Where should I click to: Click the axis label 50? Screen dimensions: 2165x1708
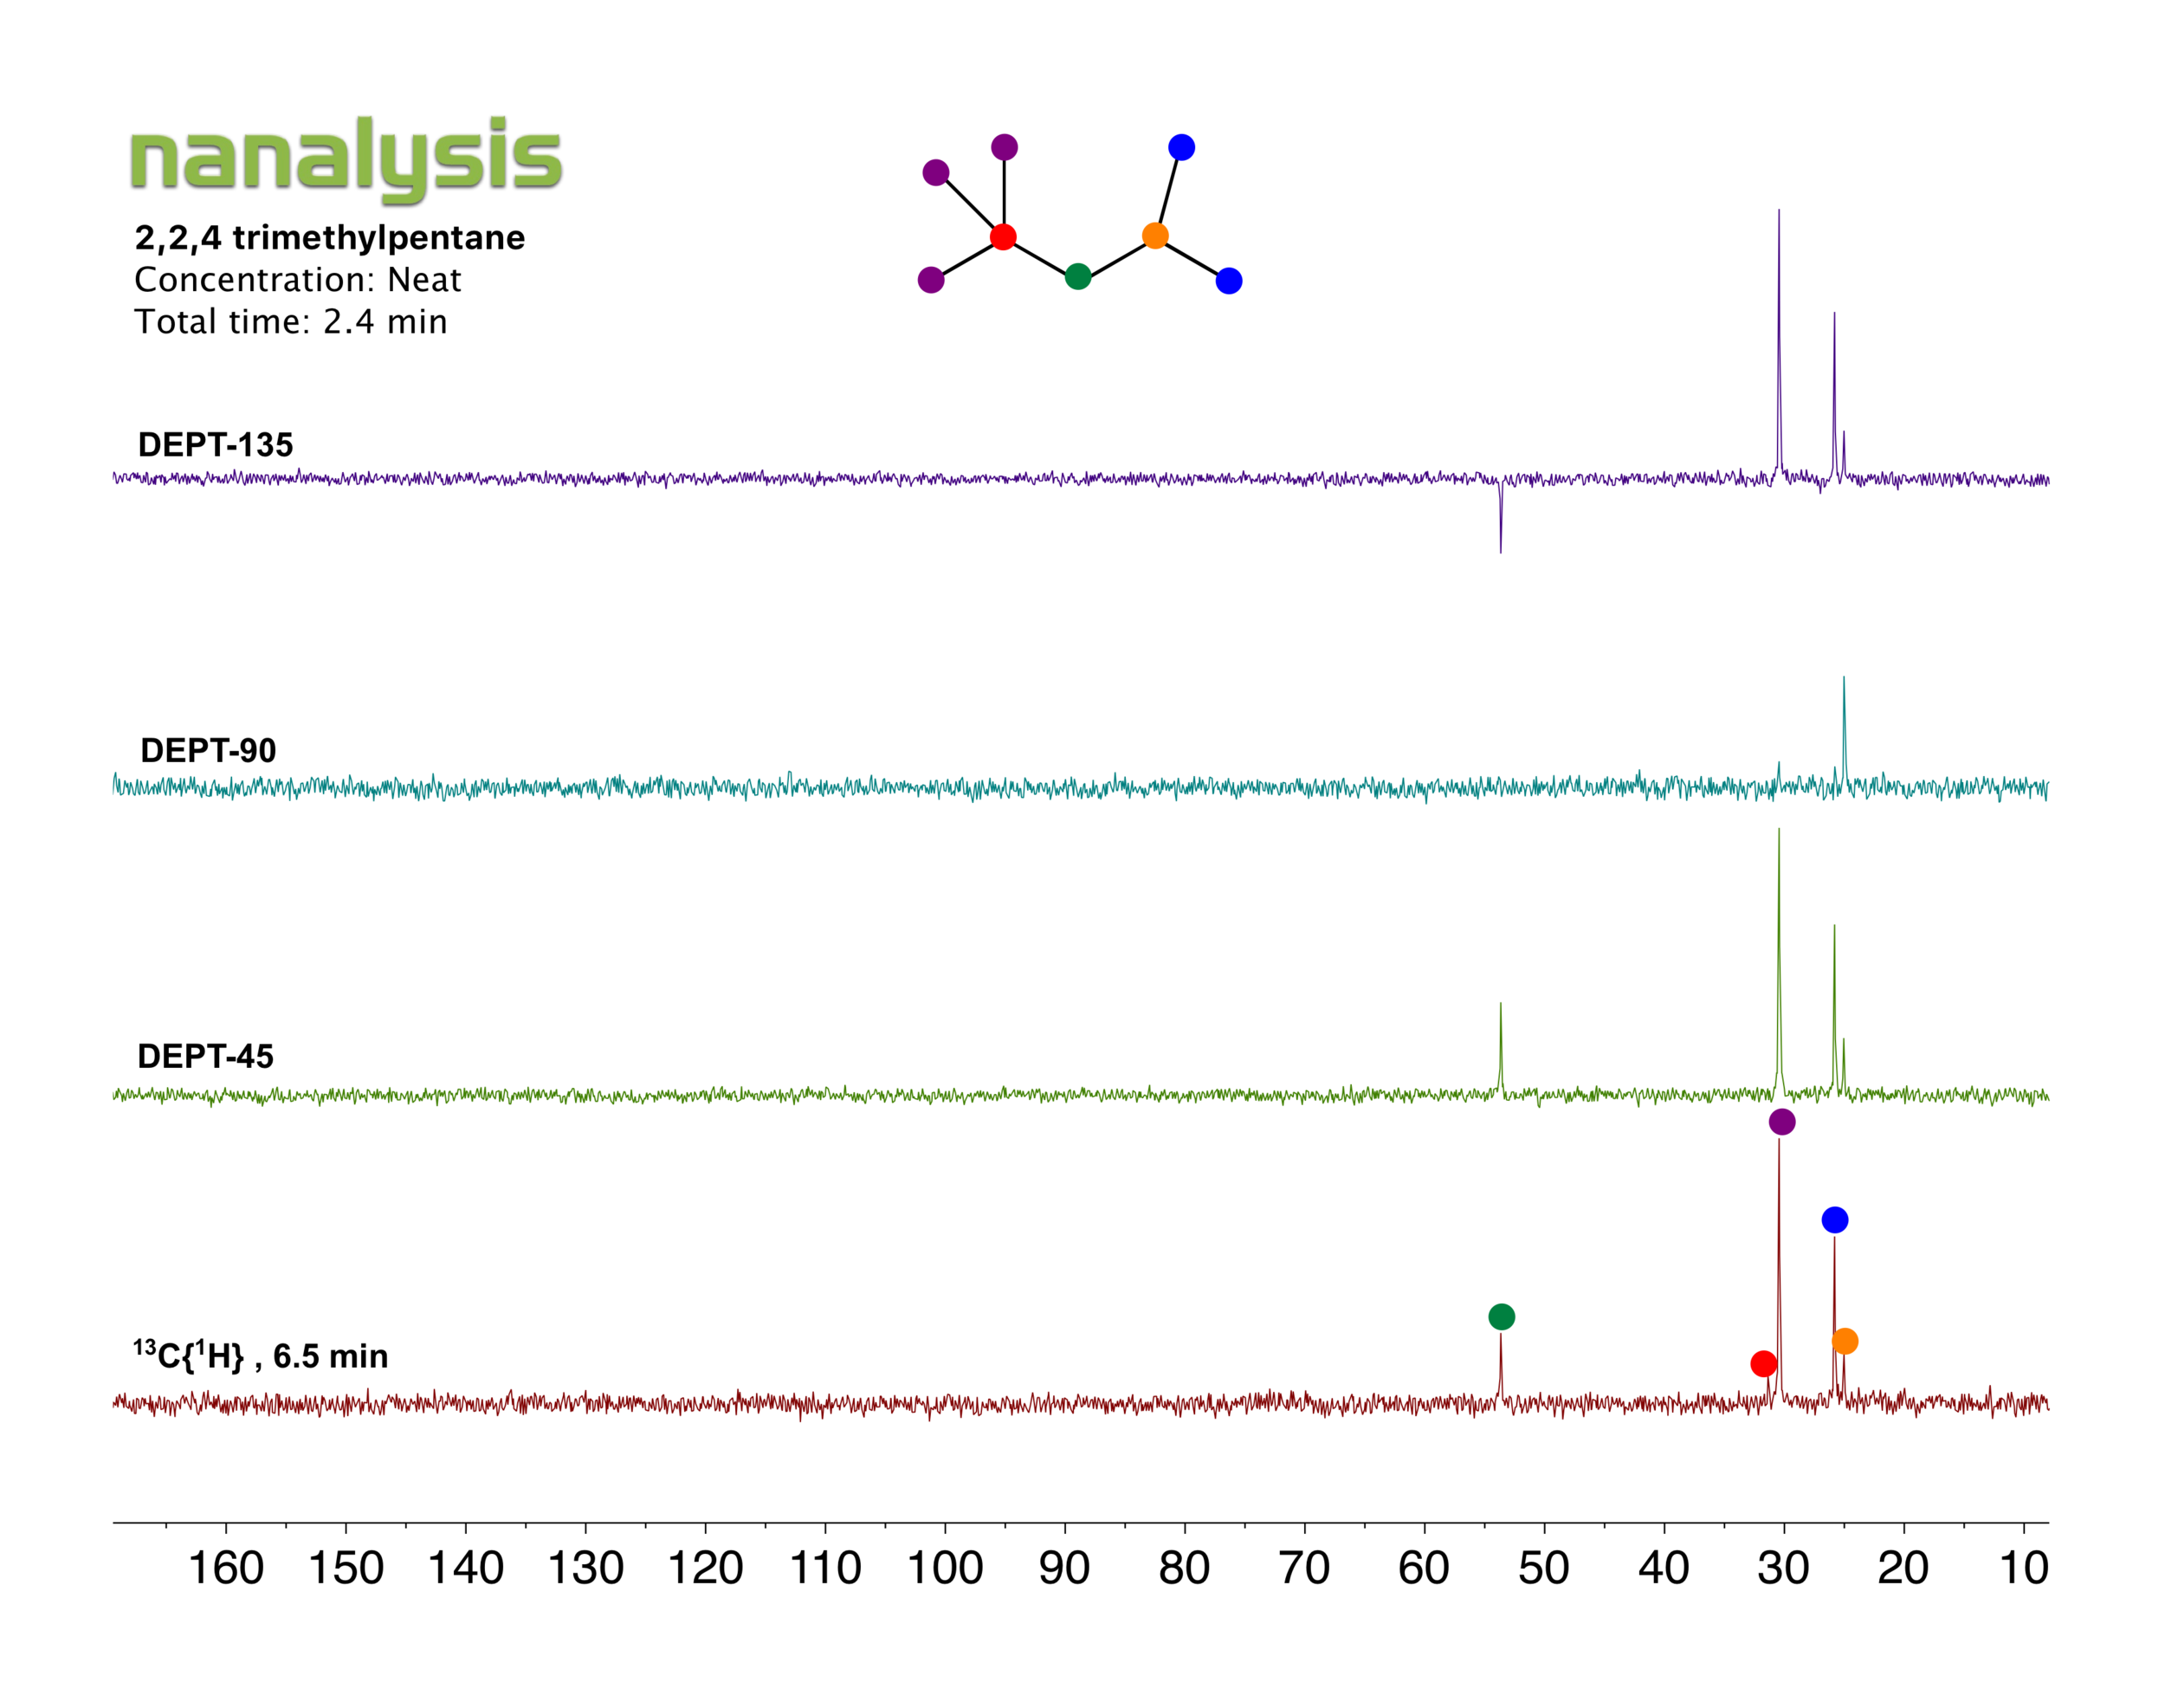pos(1544,1568)
